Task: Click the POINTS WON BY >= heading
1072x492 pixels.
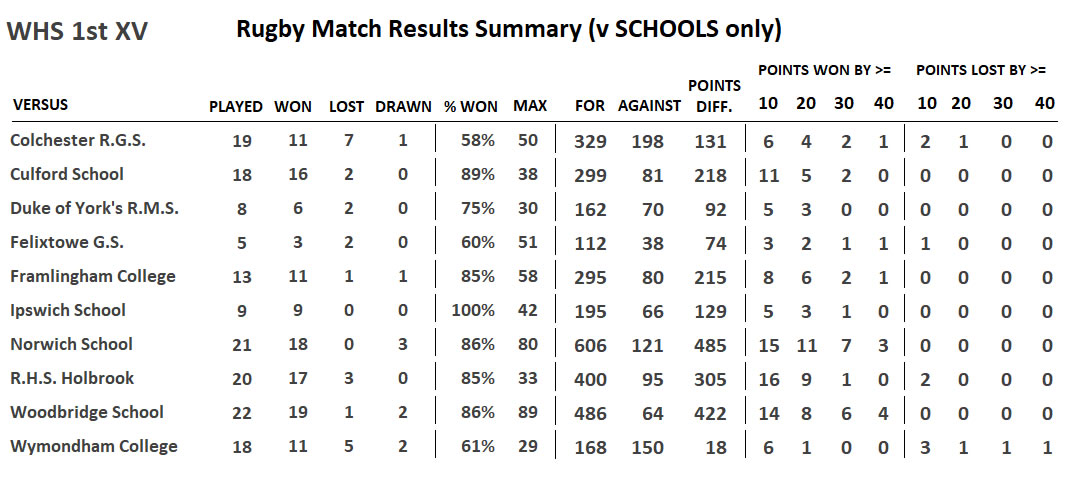Action: click(825, 70)
